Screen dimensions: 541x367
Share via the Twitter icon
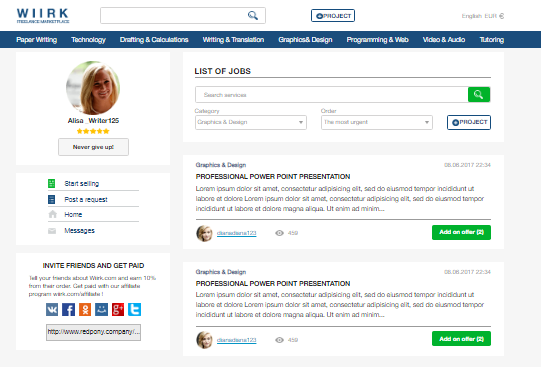[x=134, y=309]
